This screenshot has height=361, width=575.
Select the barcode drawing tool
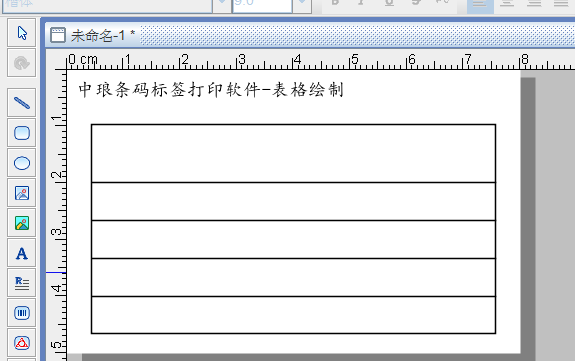(22, 313)
